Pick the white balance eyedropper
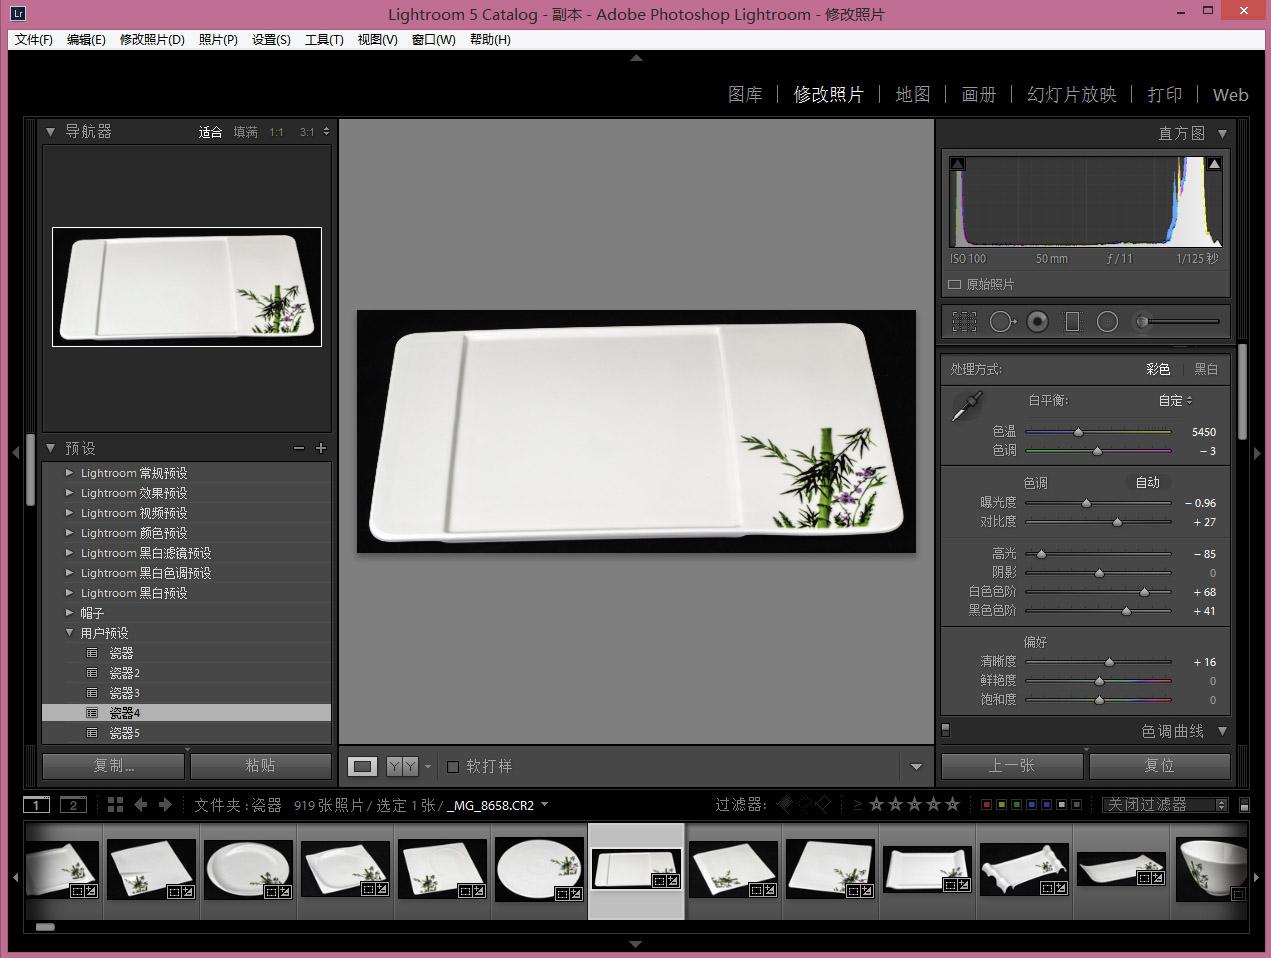The image size is (1271, 958). (967, 406)
